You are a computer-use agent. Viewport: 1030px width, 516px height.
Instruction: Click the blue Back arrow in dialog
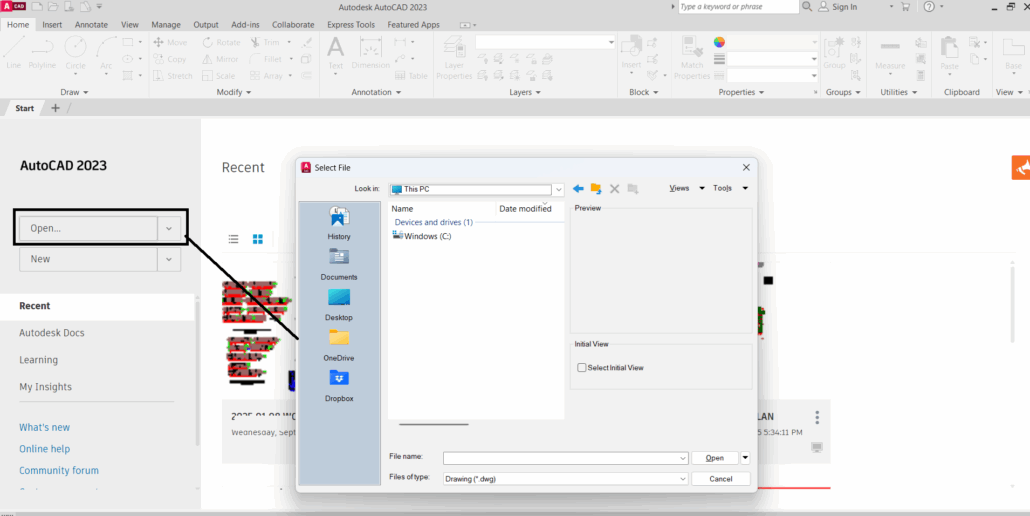pyautogui.click(x=578, y=188)
